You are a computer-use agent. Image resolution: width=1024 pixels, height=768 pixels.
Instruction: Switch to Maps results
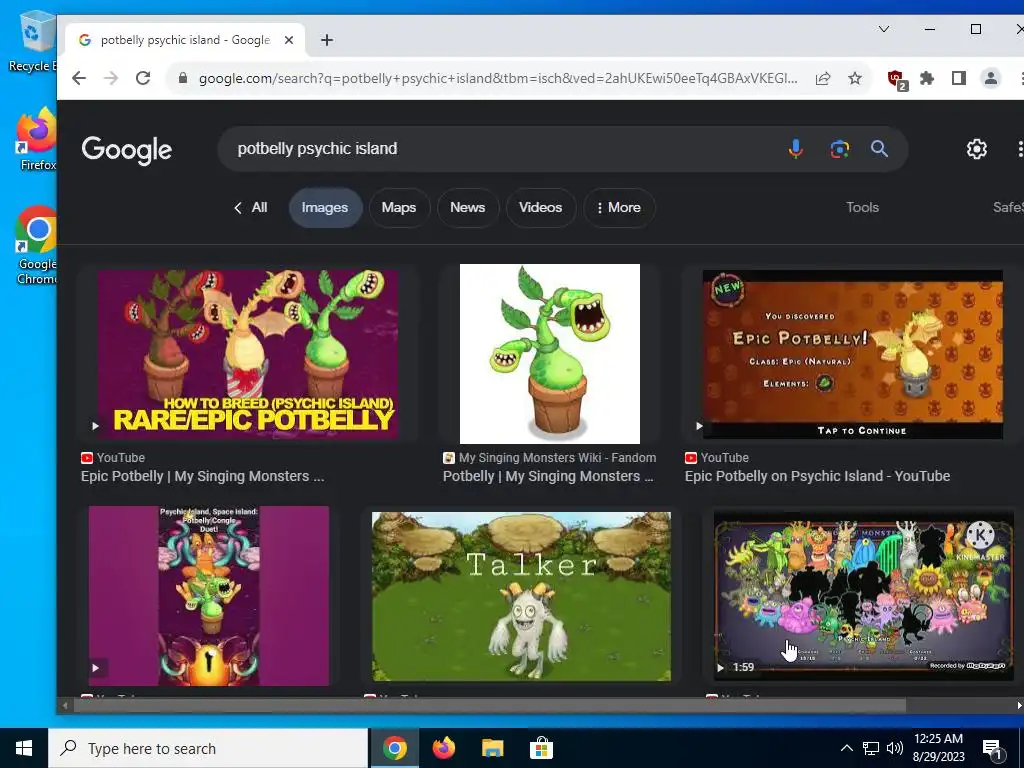(x=399, y=208)
